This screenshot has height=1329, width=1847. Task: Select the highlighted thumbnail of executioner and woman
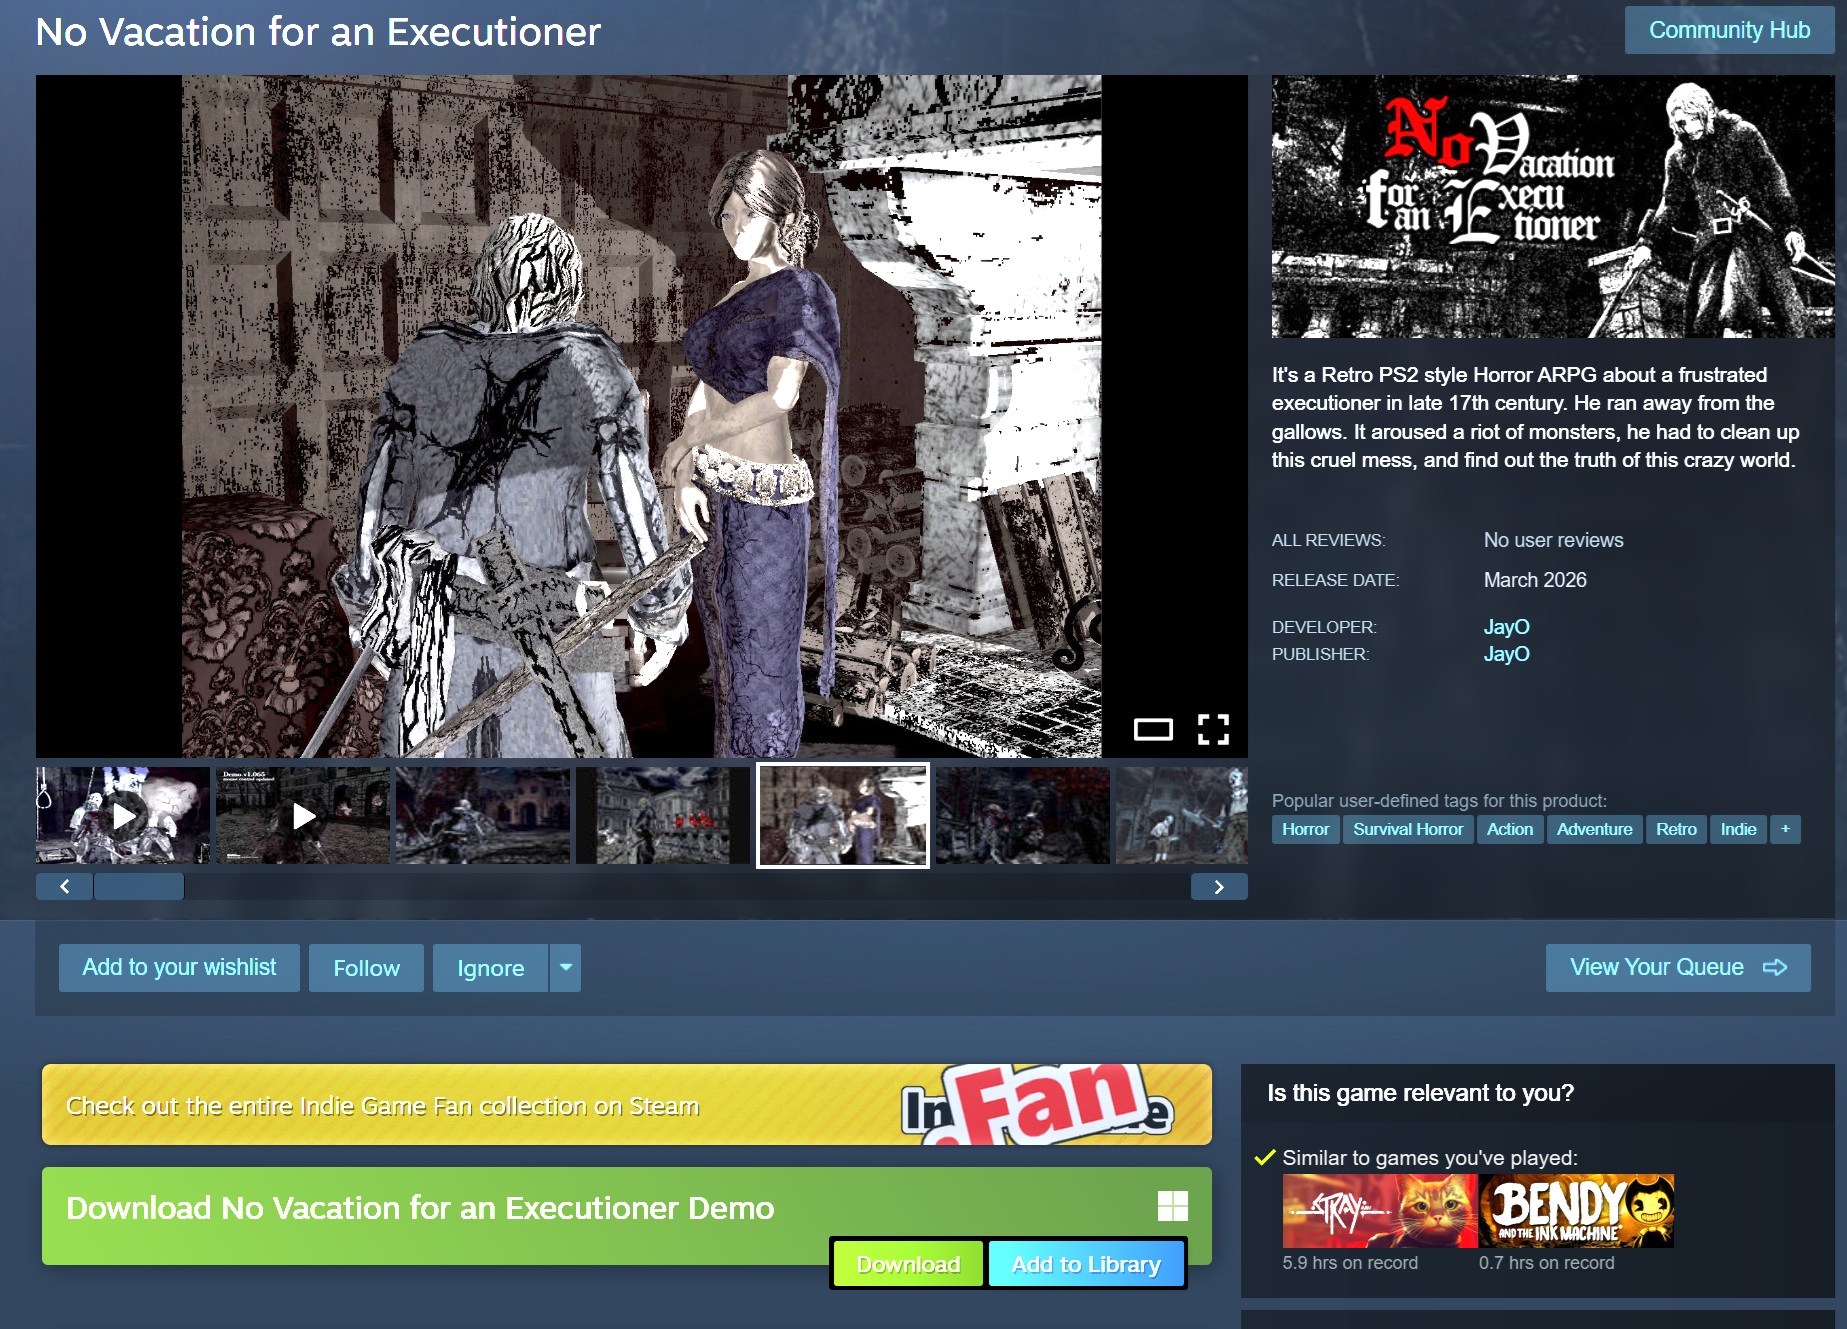pos(843,815)
